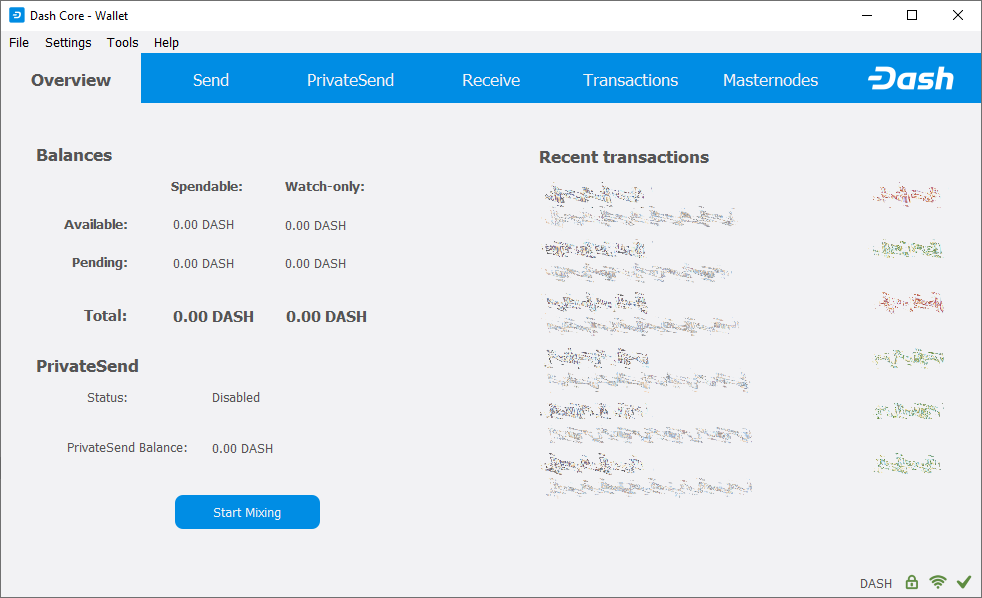
Task: Minimize the Dash Core window
Action: [867, 15]
